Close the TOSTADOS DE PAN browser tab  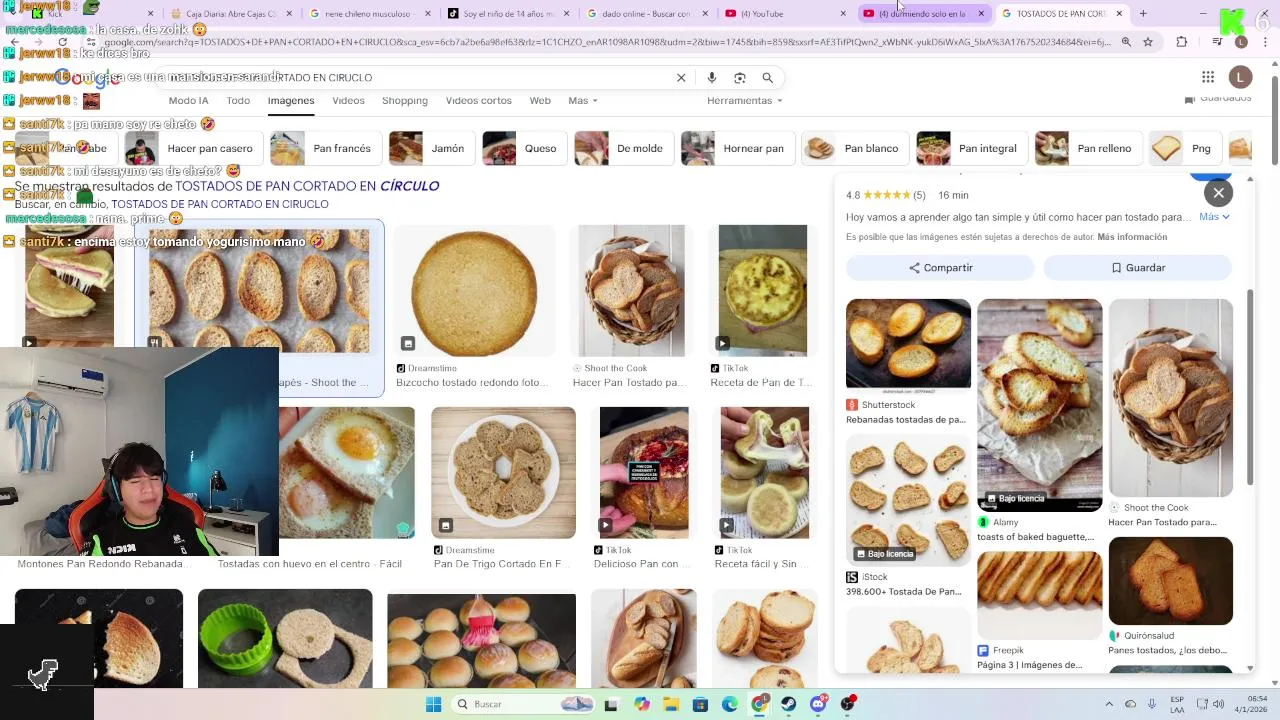[1119, 14]
